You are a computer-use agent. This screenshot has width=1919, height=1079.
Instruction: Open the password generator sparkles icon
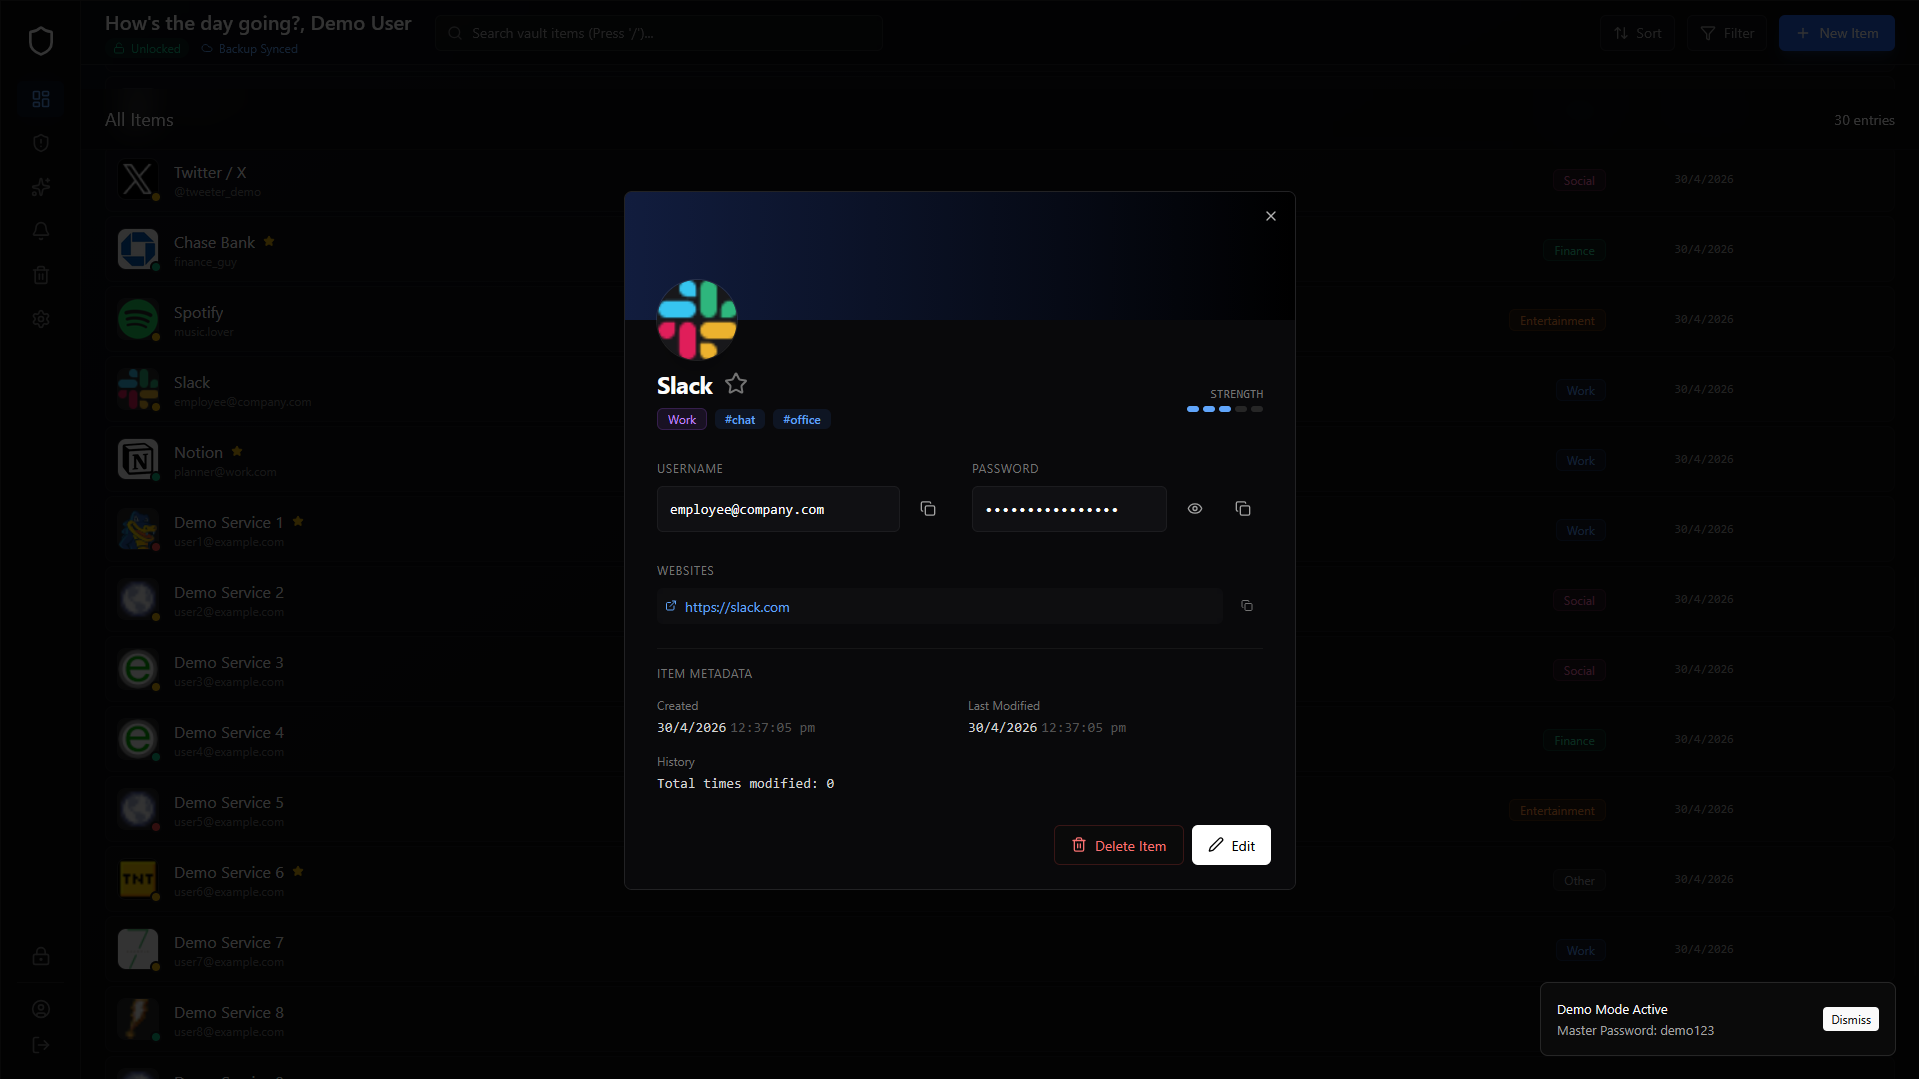tap(41, 187)
